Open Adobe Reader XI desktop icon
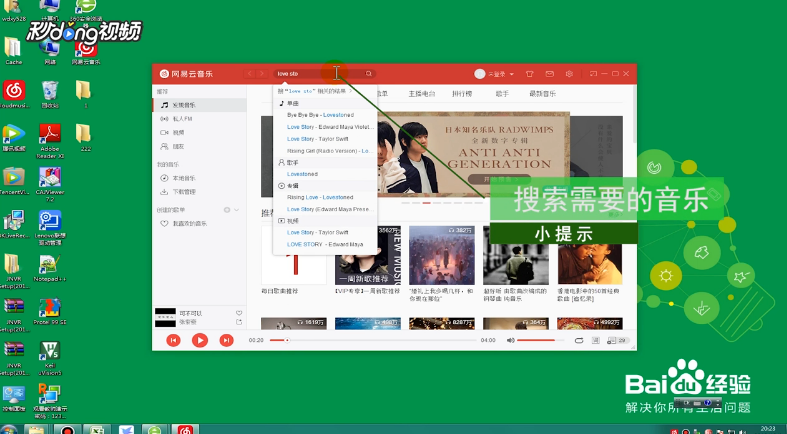Viewport: 787px width, 434px height. pos(50,141)
